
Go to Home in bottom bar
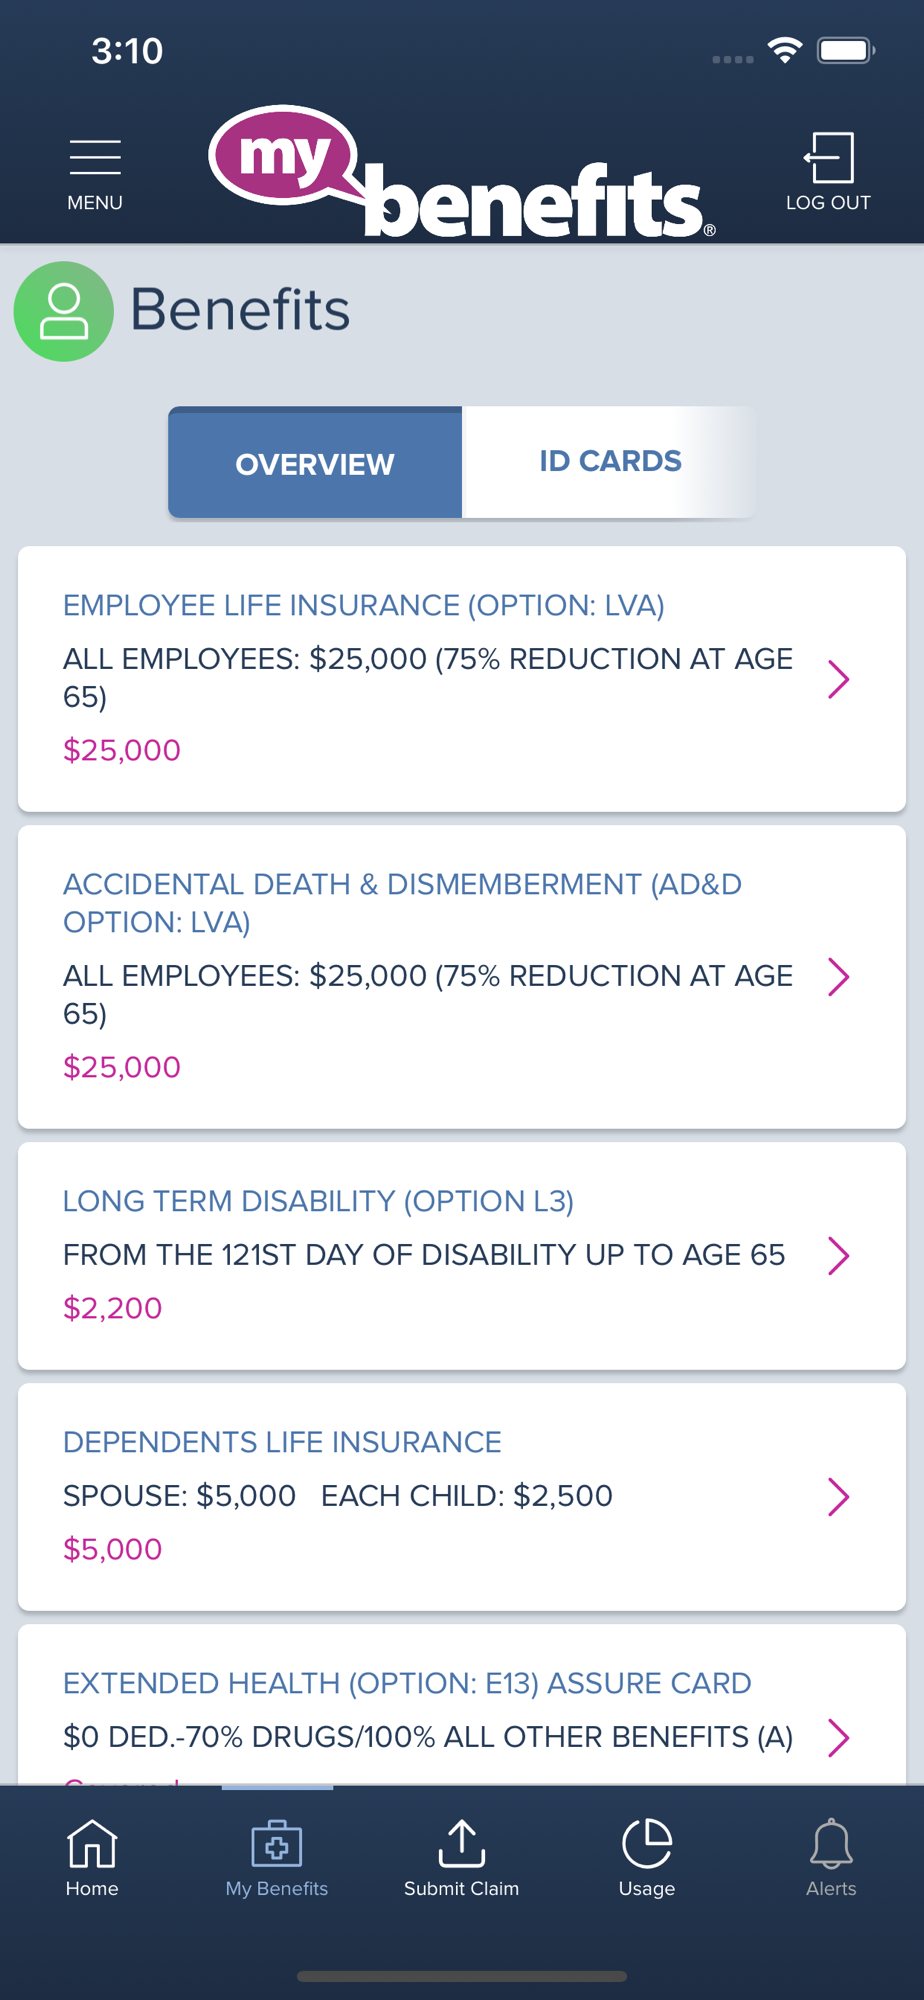coord(92,1843)
